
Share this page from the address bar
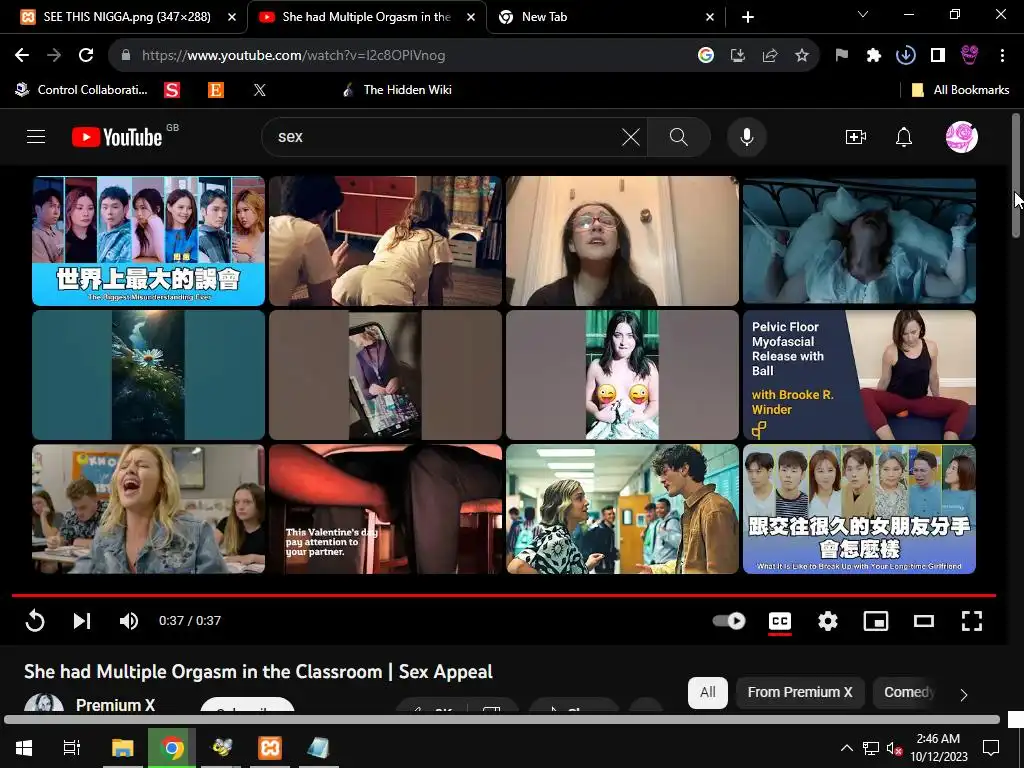[x=770, y=56]
